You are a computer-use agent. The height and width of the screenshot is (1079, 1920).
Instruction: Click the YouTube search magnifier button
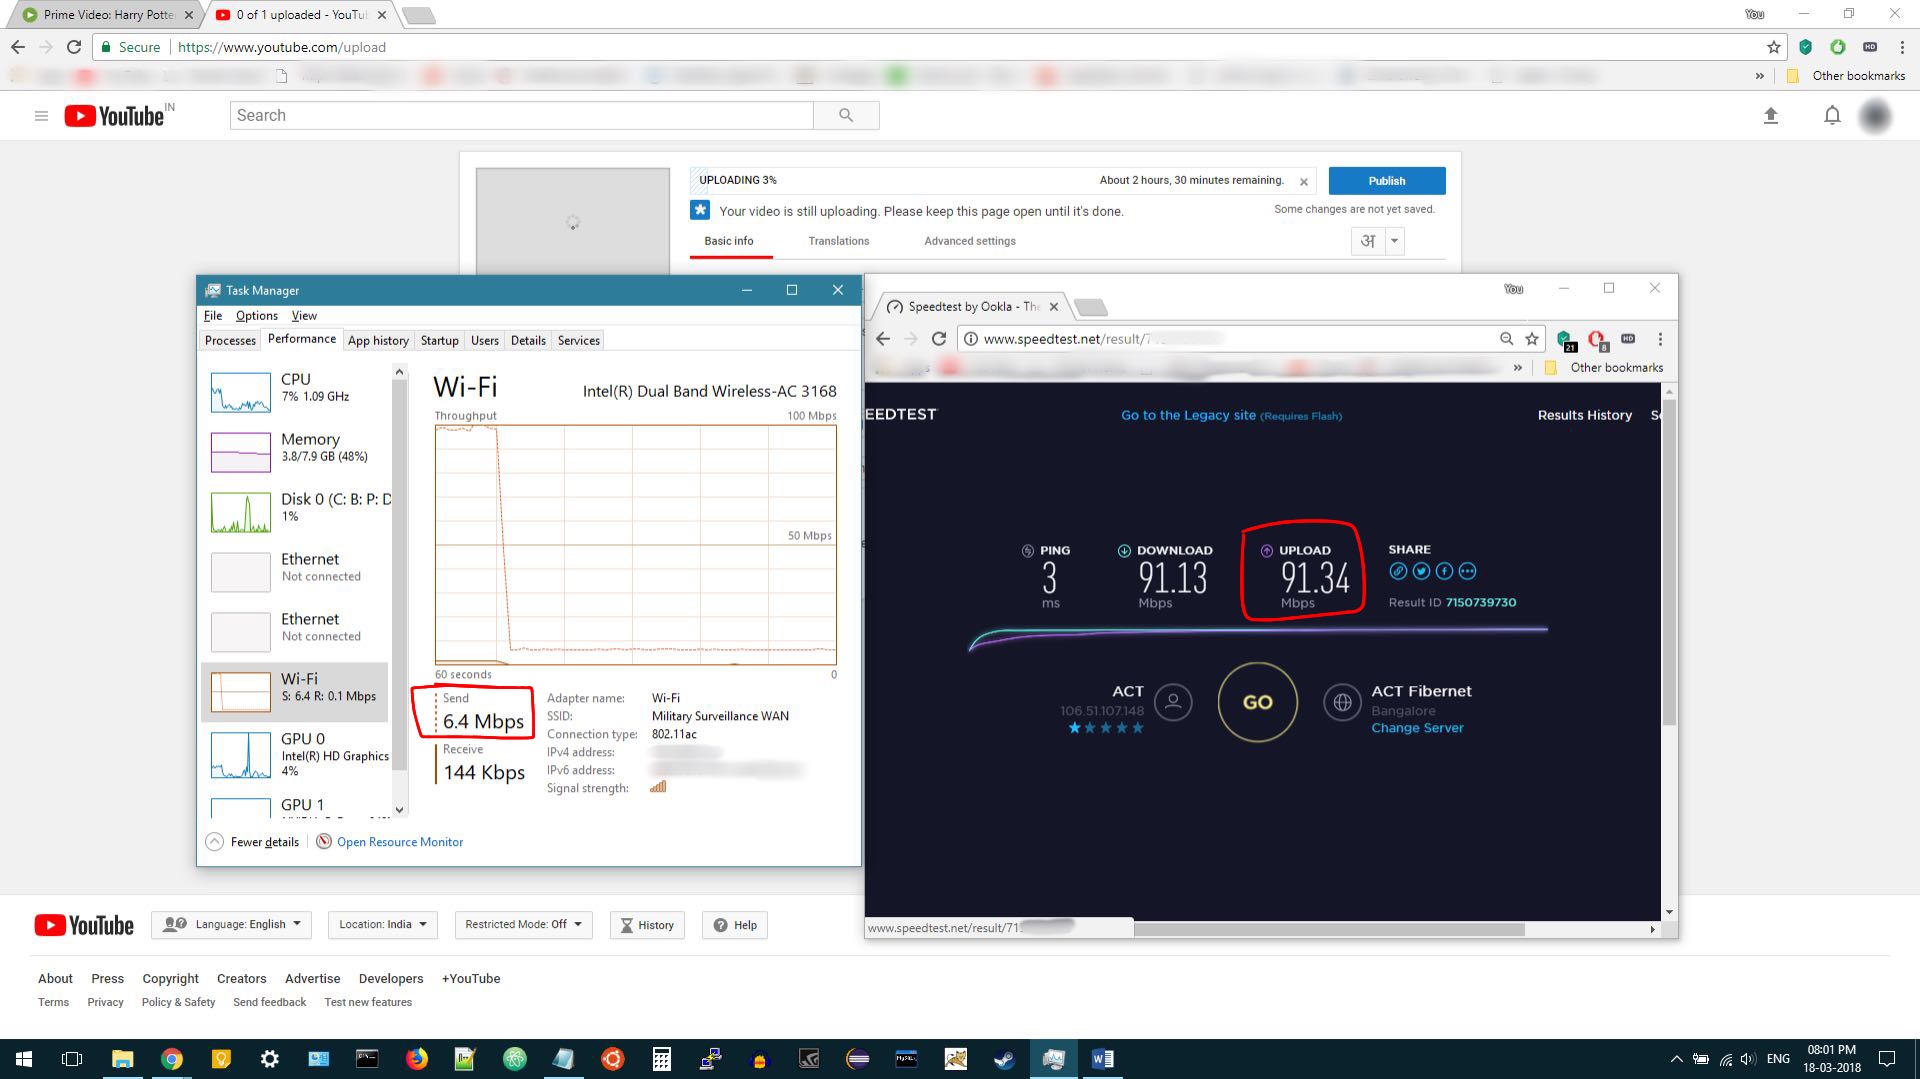tap(846, 115)
